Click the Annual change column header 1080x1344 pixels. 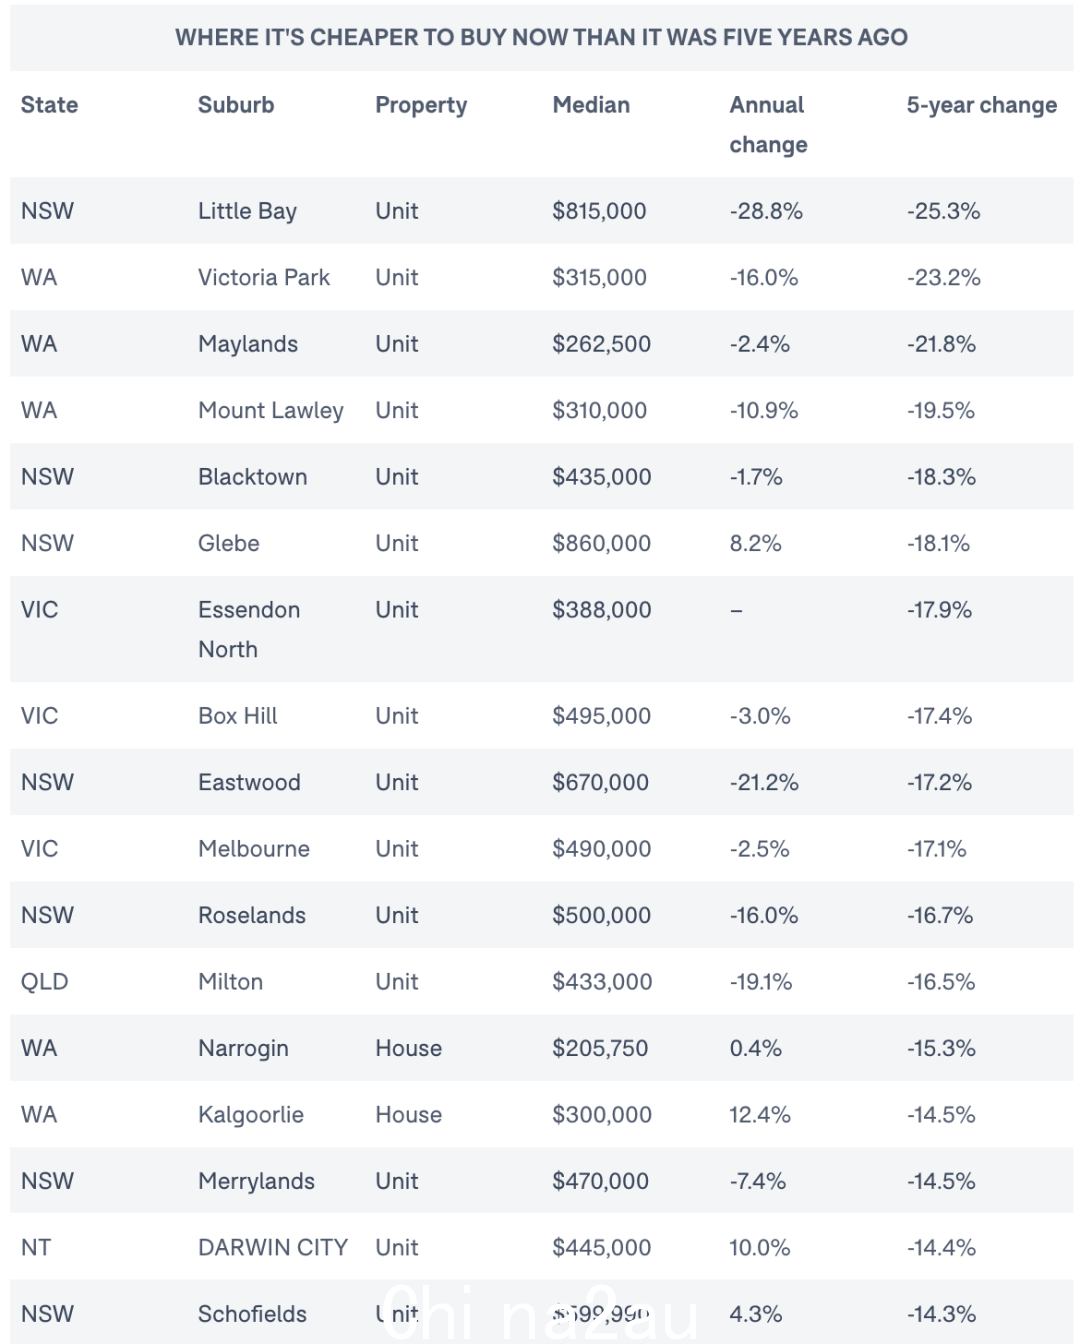[768, 125]
